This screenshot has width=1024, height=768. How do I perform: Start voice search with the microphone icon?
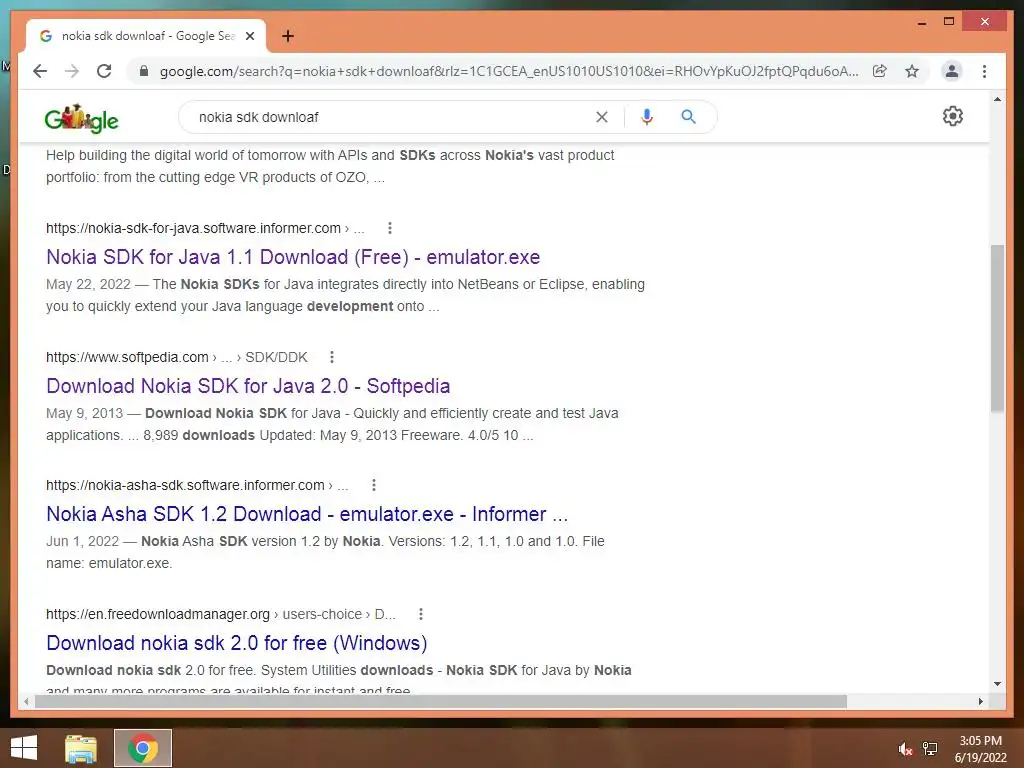click(x=647, y=117)
